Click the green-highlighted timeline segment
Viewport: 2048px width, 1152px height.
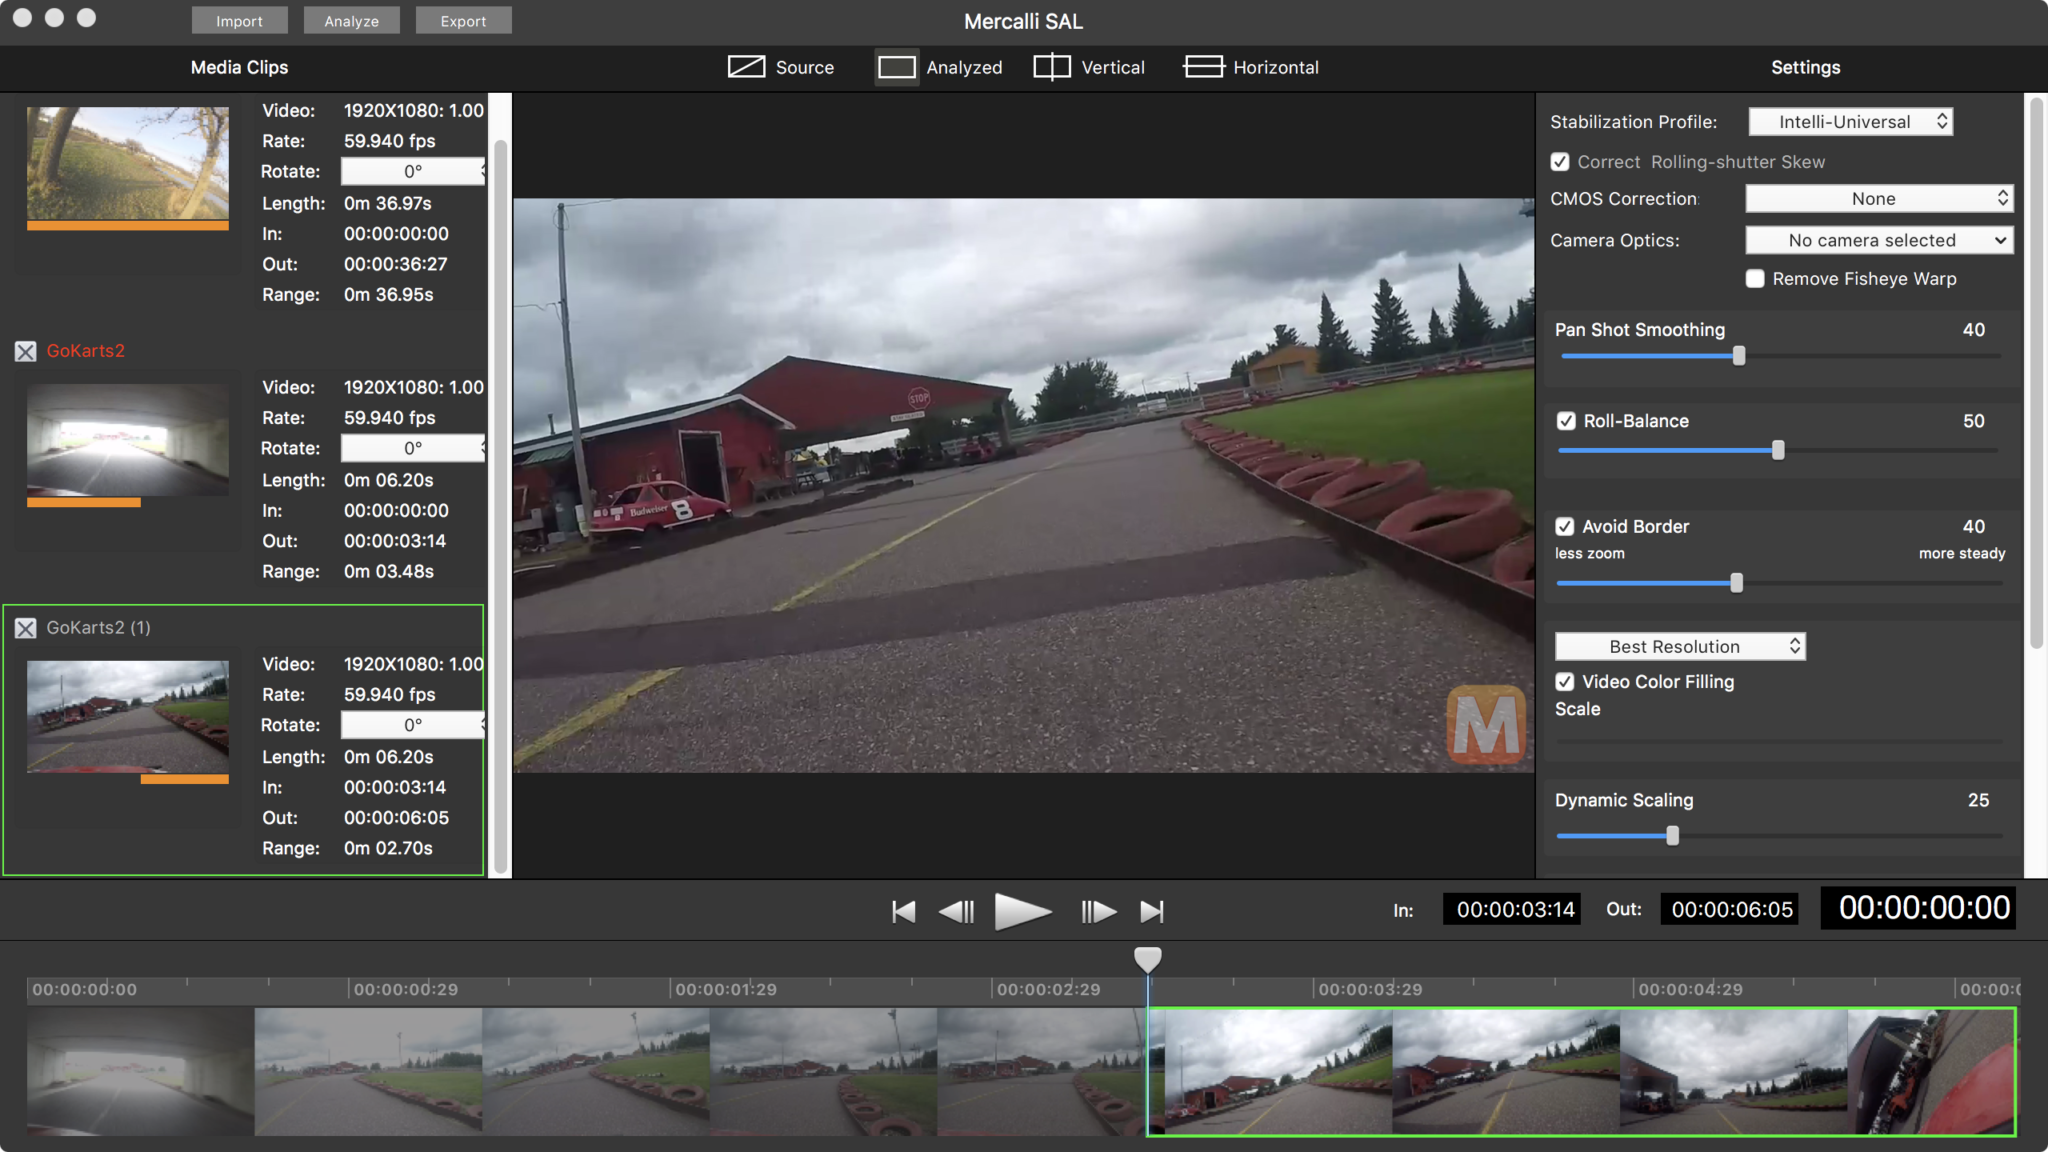(1581, 1071)
